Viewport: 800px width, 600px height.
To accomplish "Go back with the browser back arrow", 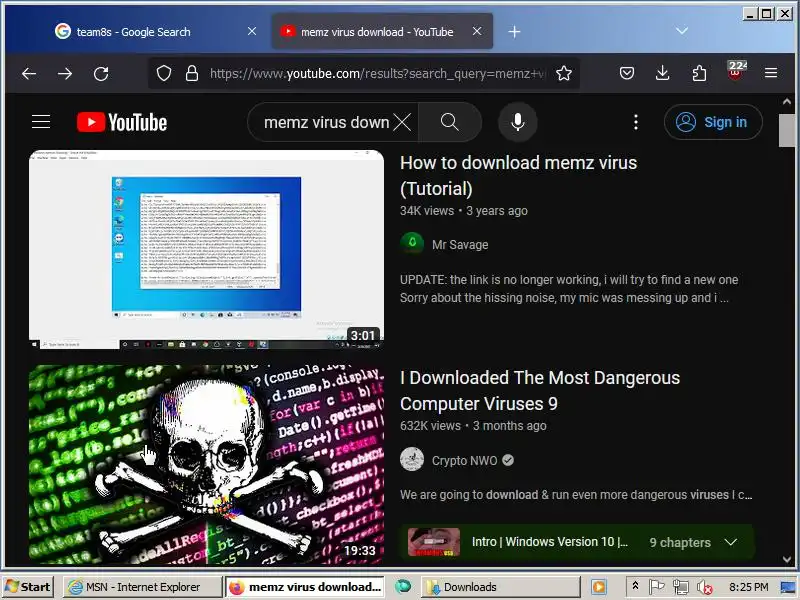I will [x=29, y=74].
